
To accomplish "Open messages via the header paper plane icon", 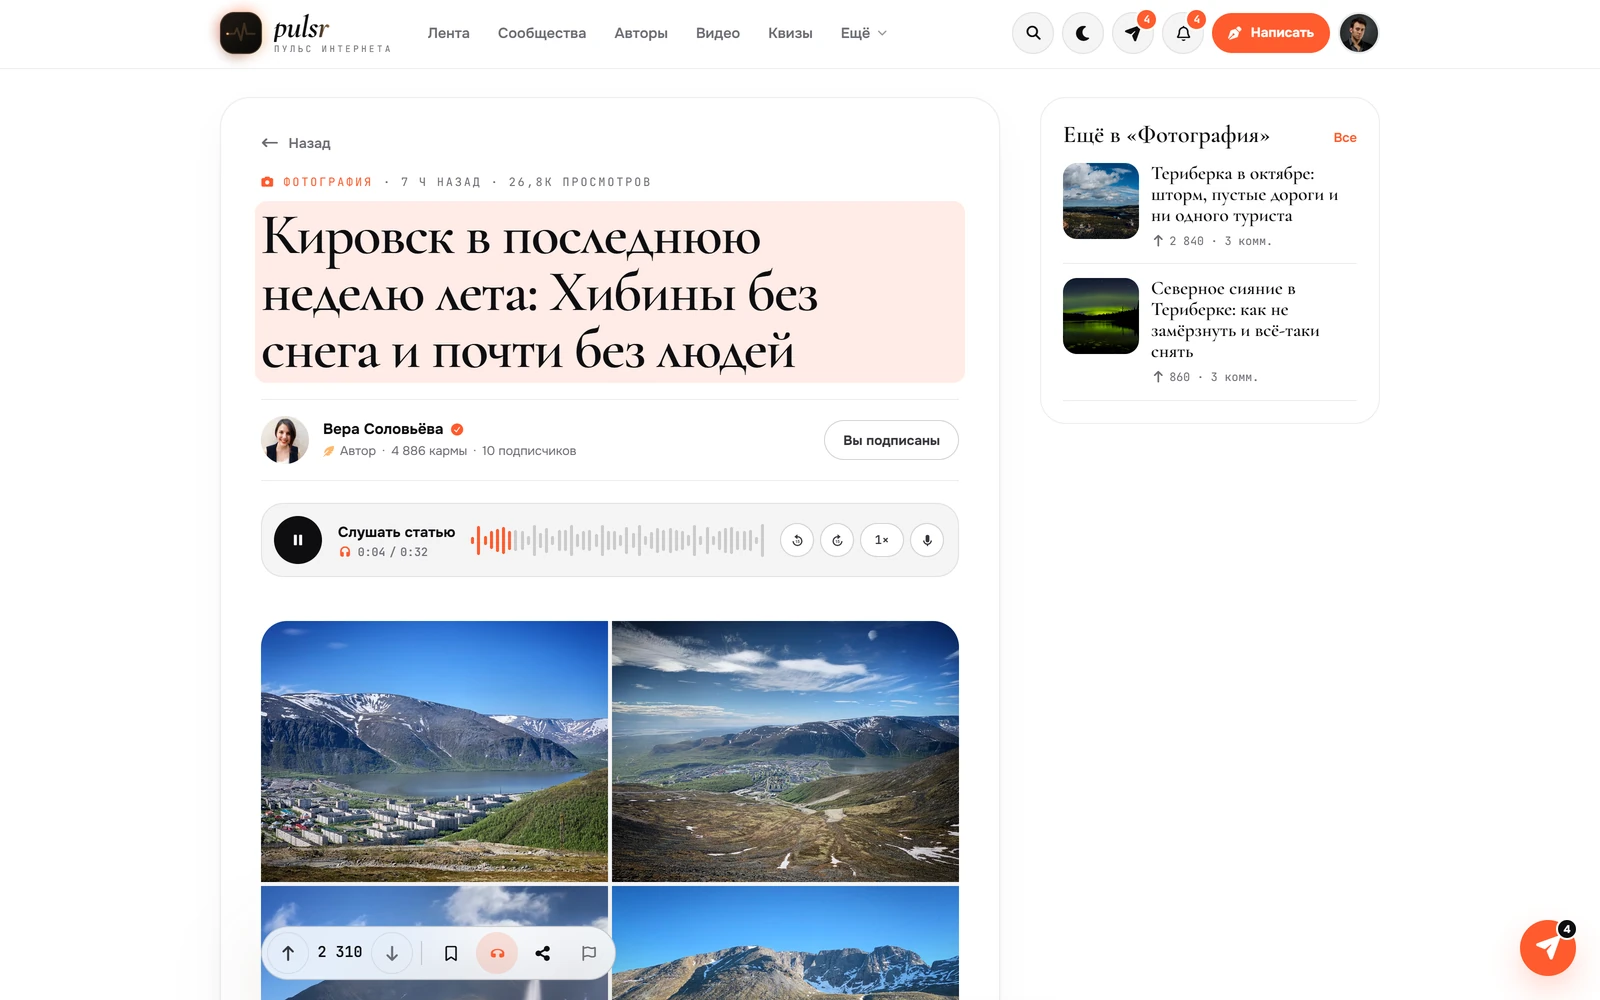I will pos(1133,33).
